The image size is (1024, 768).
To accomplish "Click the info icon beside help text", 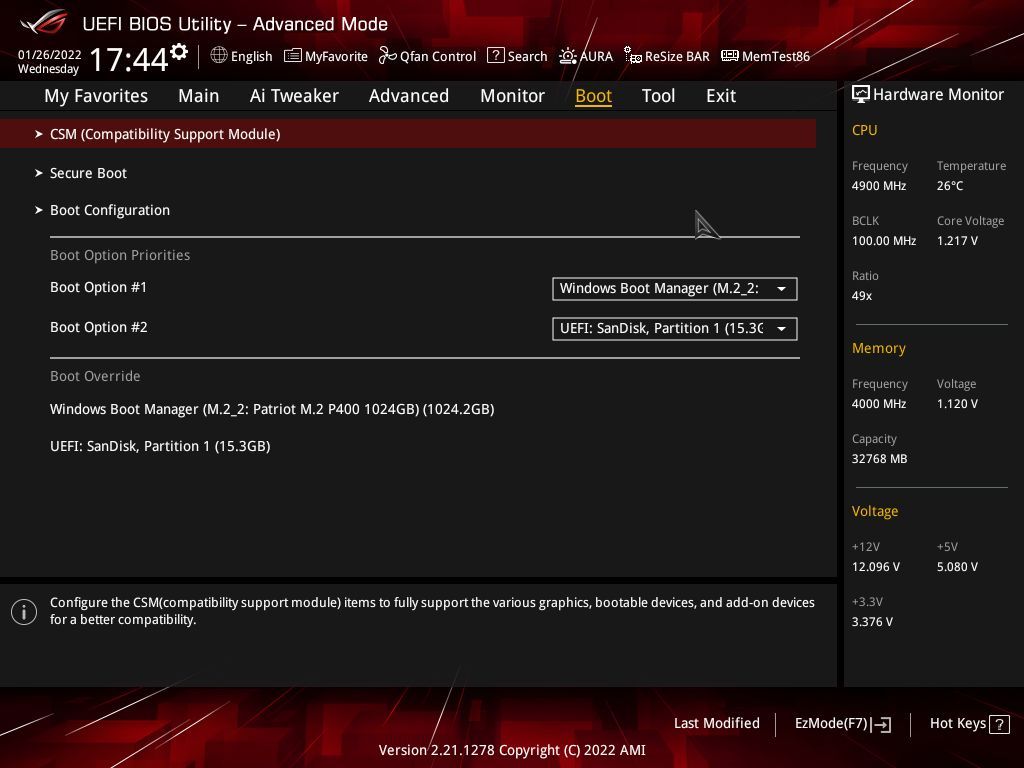I will [x=24, y=612].
